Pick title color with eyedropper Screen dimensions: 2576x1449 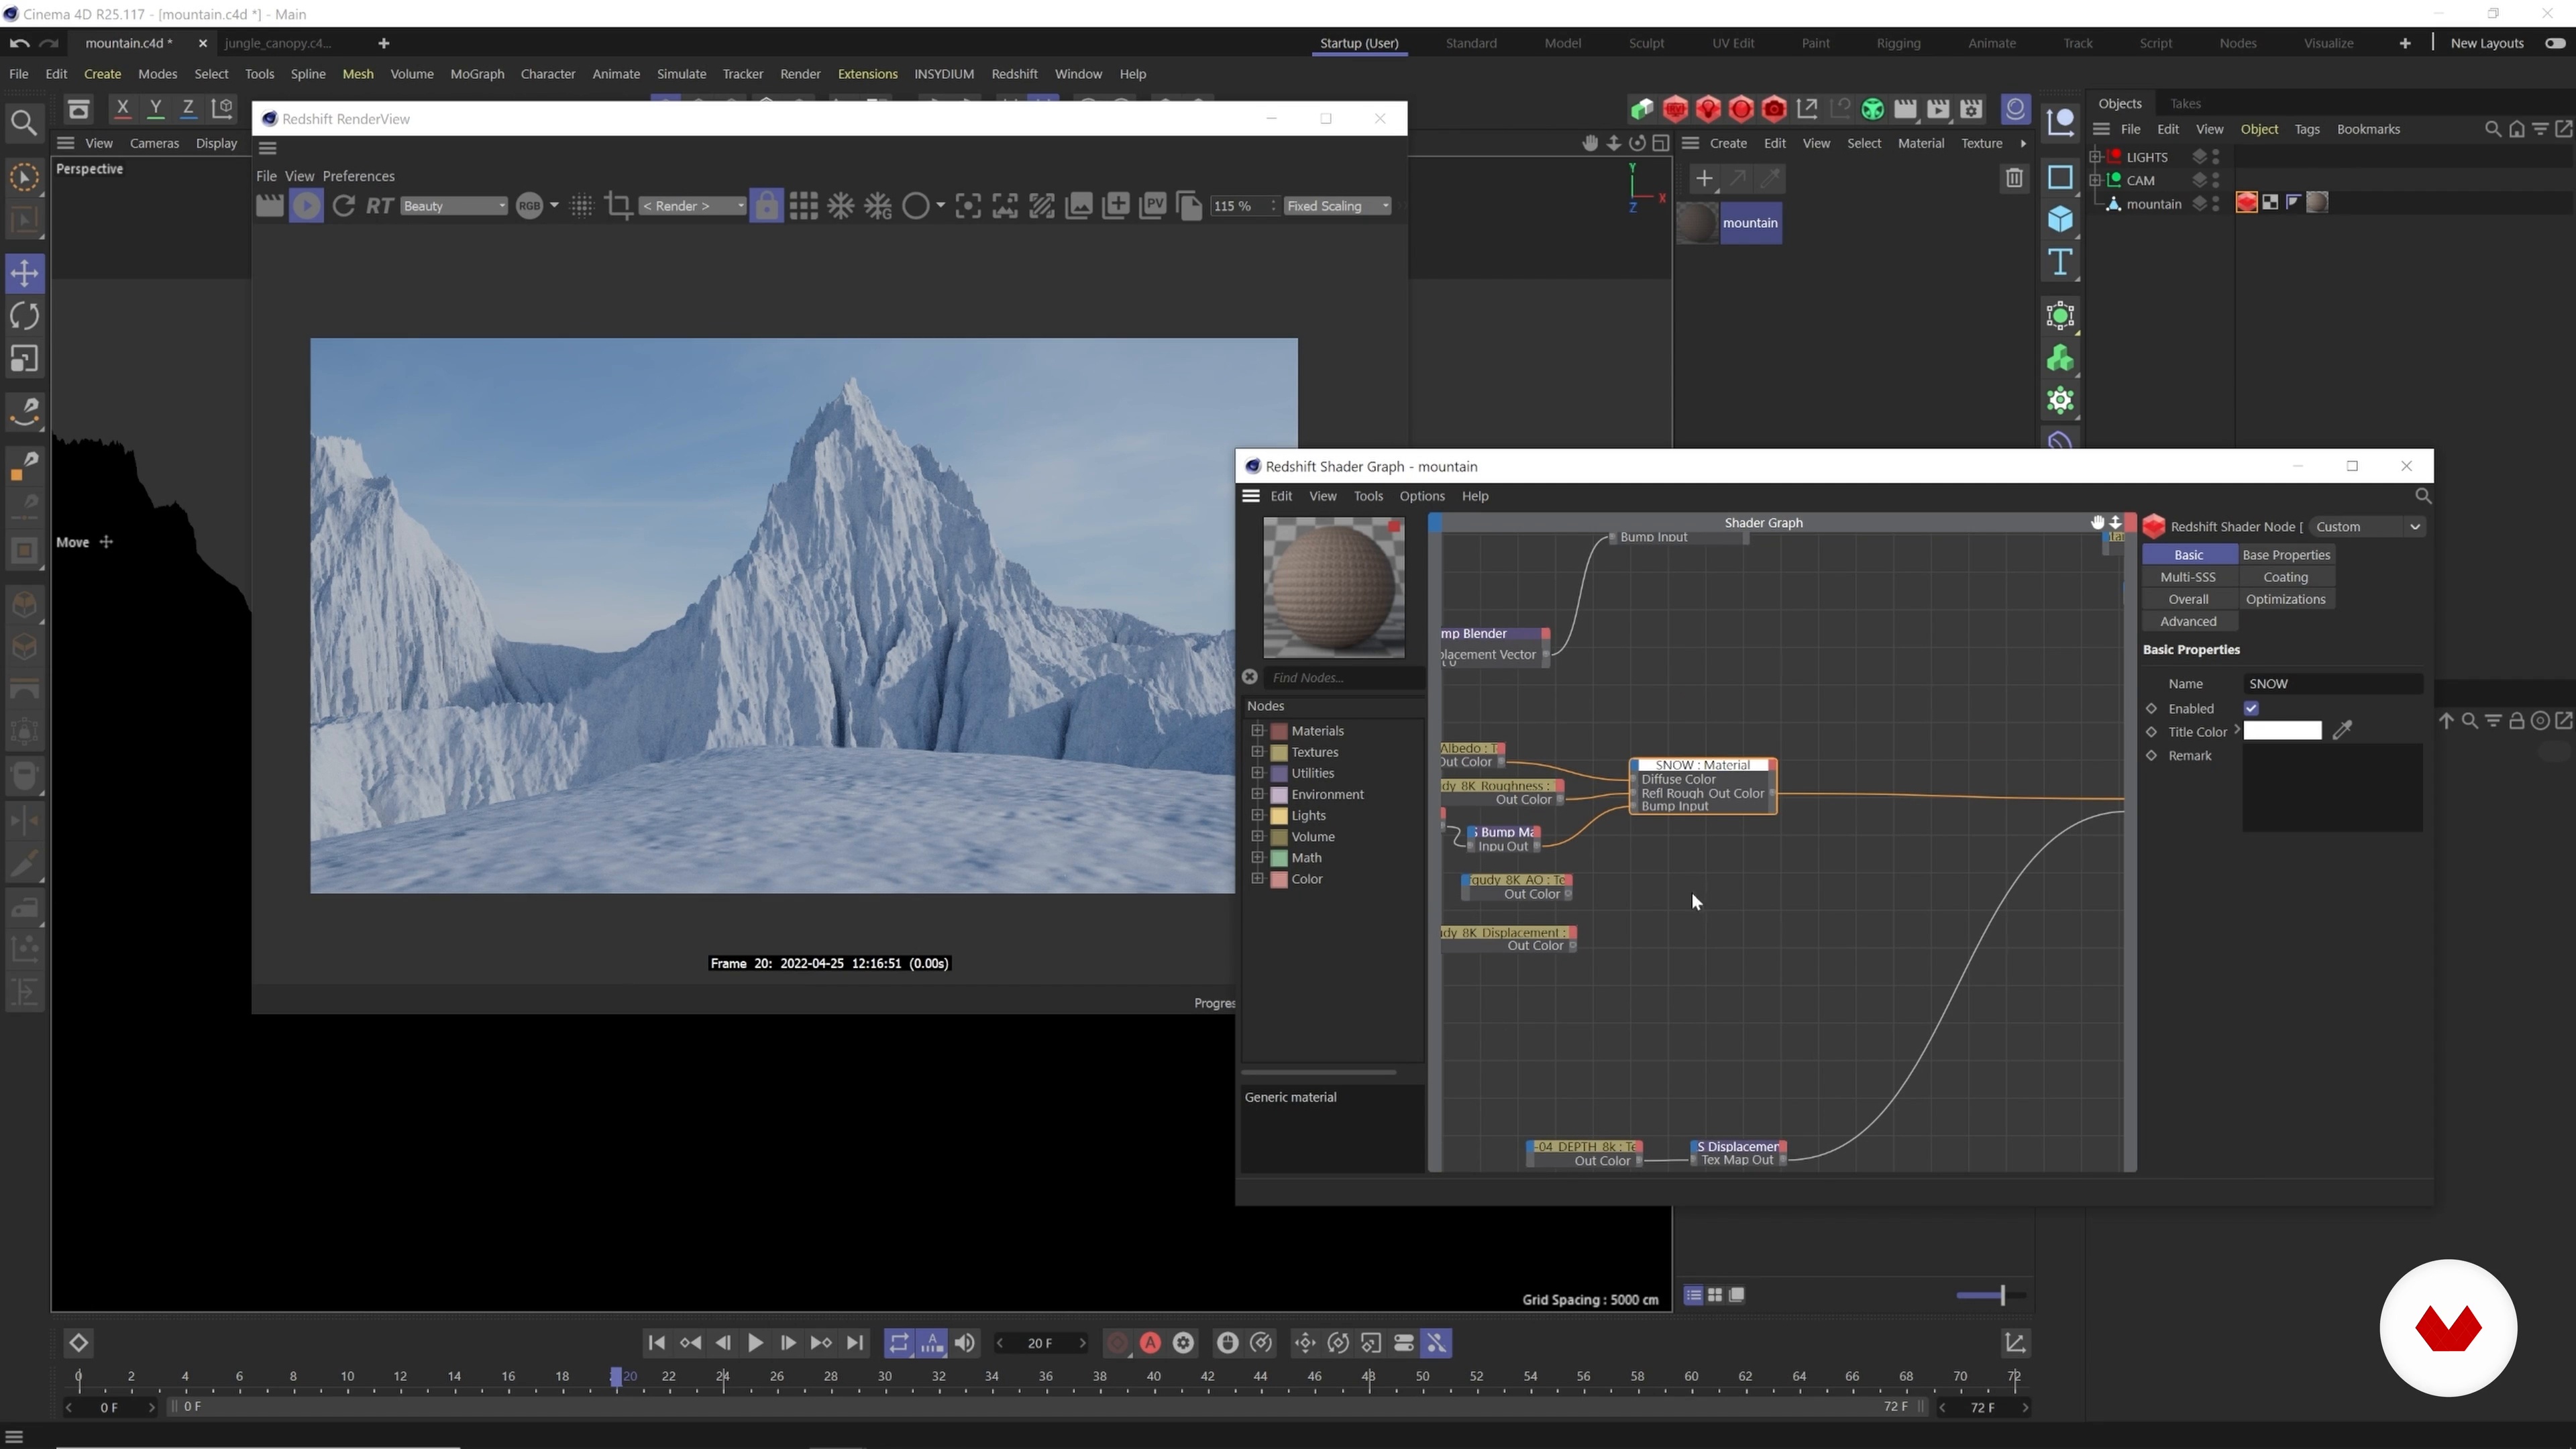tap(2342, 731)
